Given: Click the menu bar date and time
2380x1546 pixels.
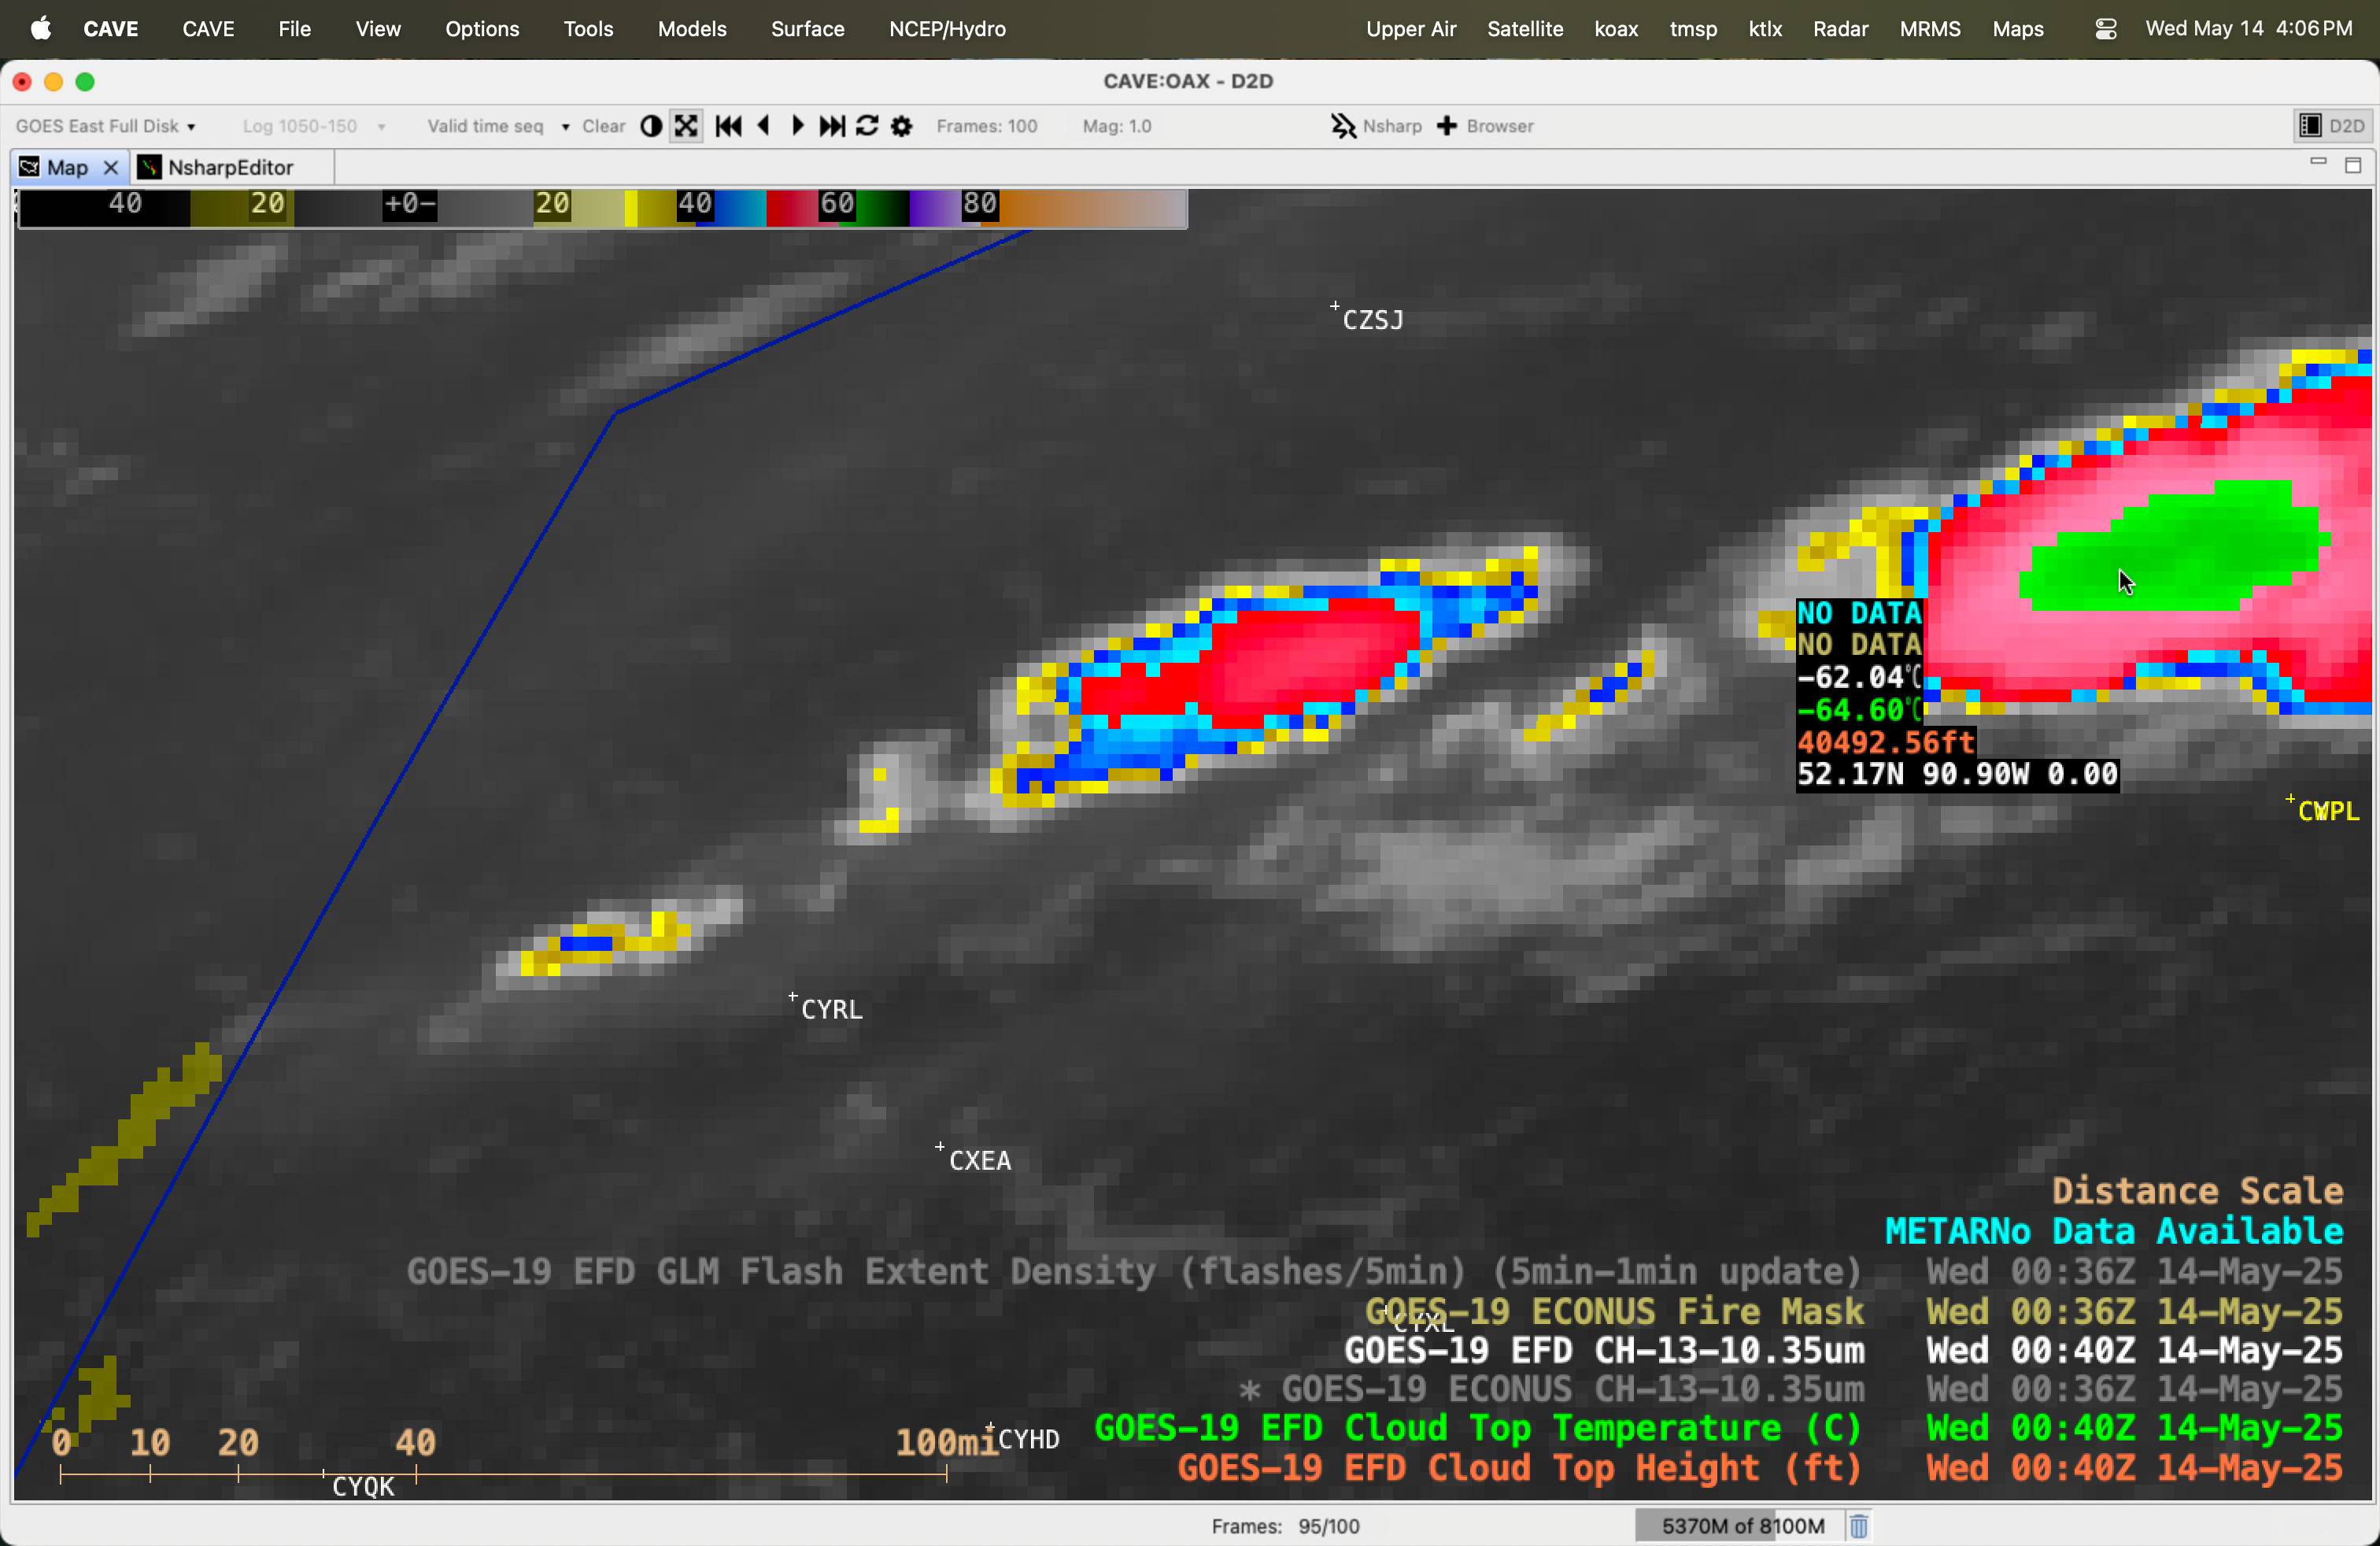Looking at the screenshot, I should (x=2248, y=29).
